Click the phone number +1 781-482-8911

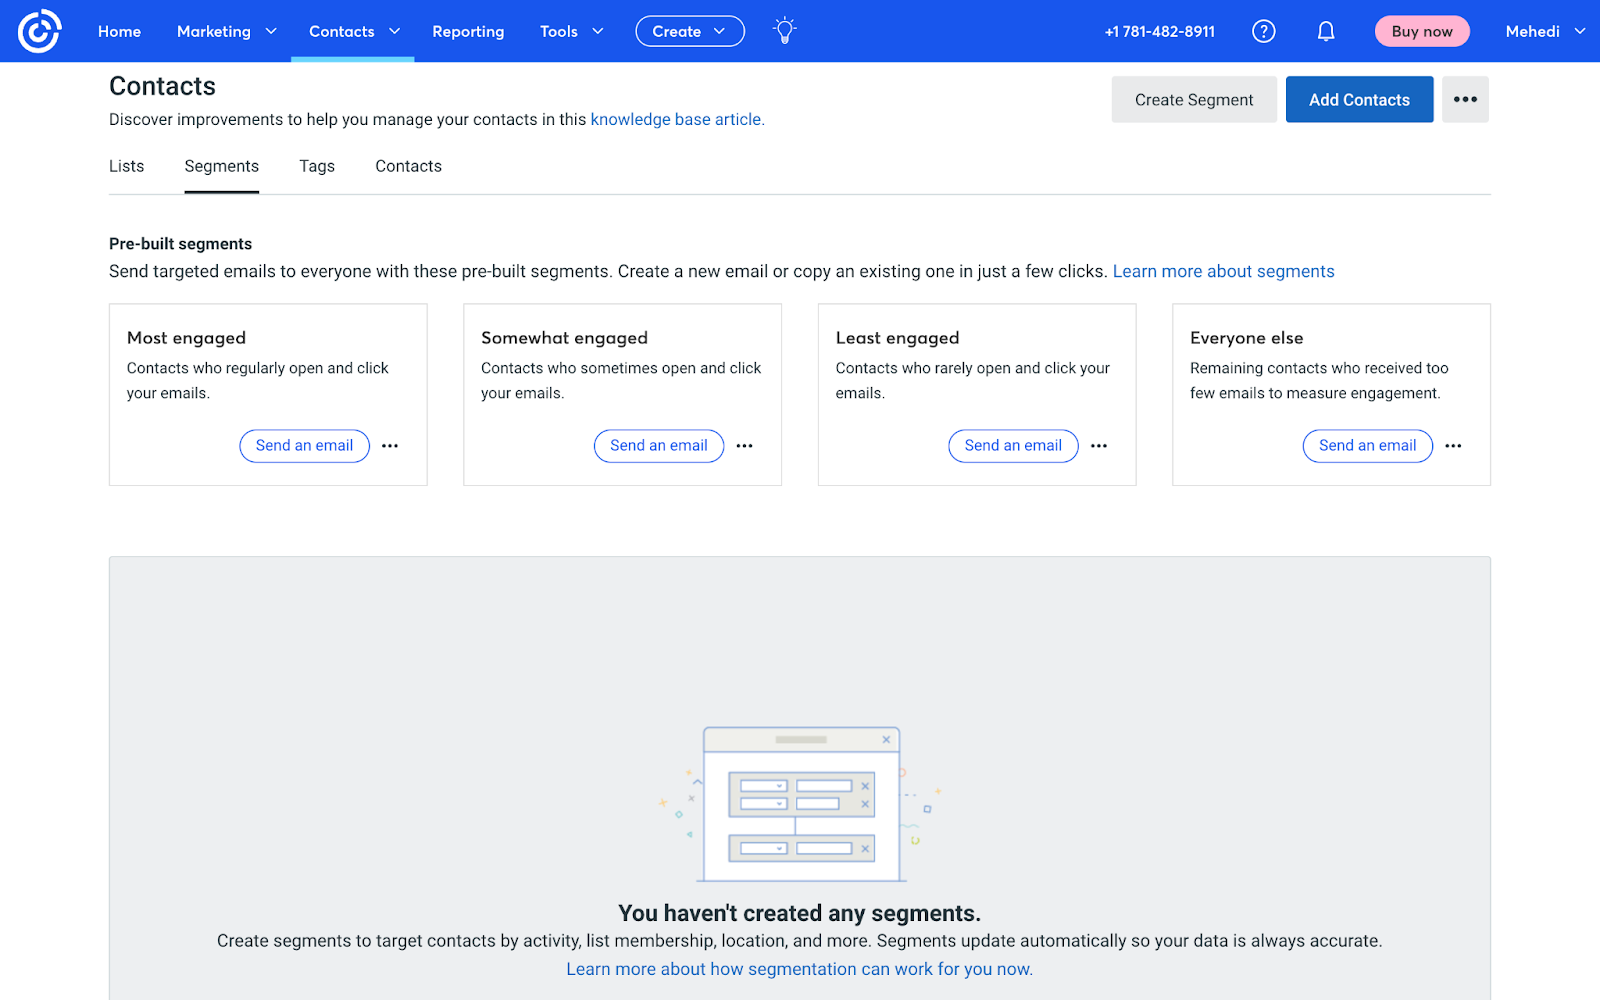pos(1160,31)
